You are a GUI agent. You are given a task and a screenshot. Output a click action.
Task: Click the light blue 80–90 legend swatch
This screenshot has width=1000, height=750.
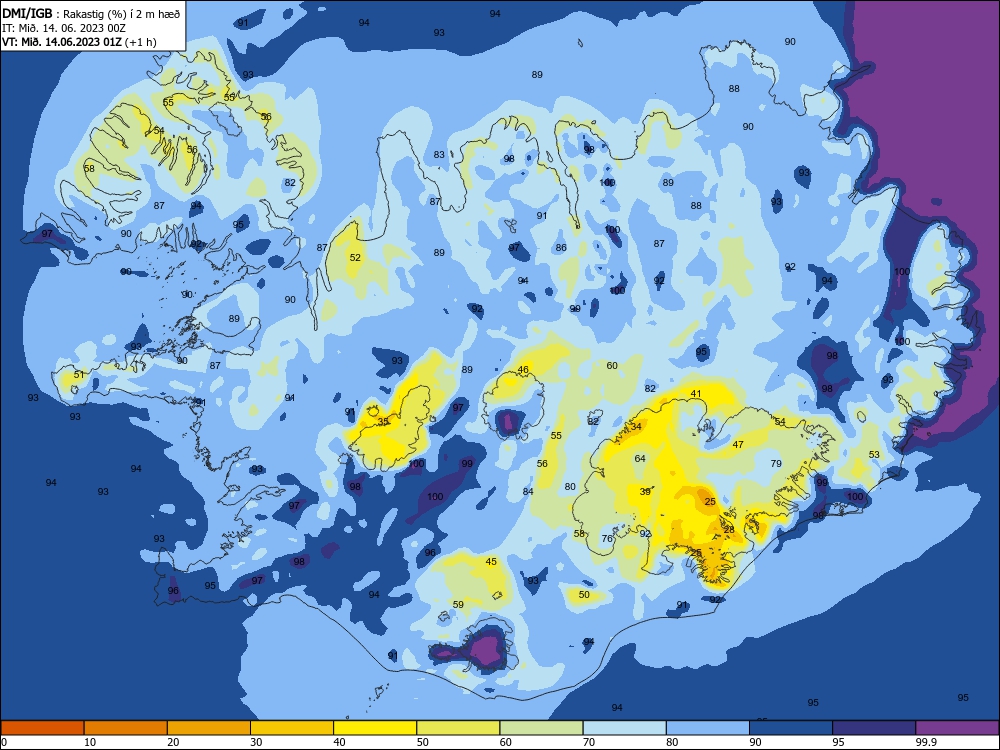[x=708, y=728]
